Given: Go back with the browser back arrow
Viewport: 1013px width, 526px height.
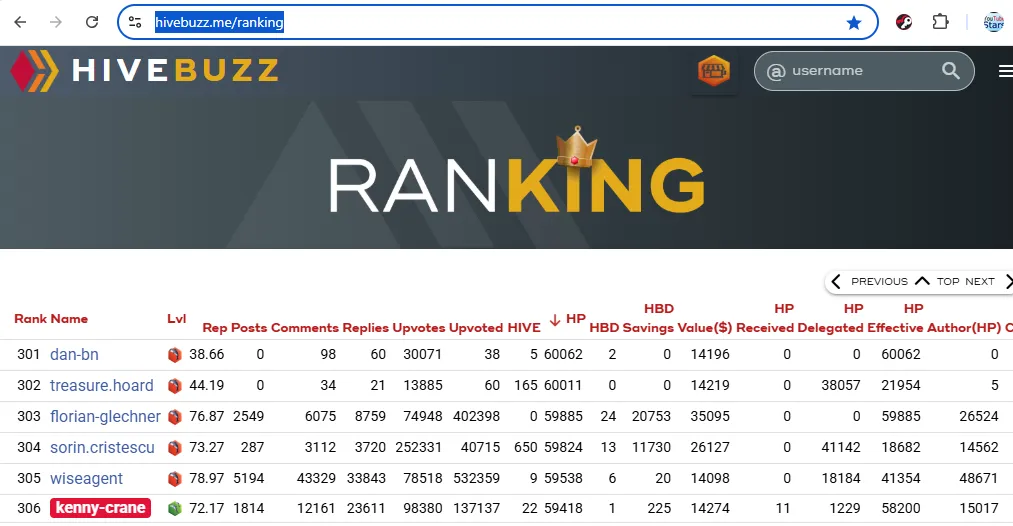Looking at the screenshot, I should [20, 22].
